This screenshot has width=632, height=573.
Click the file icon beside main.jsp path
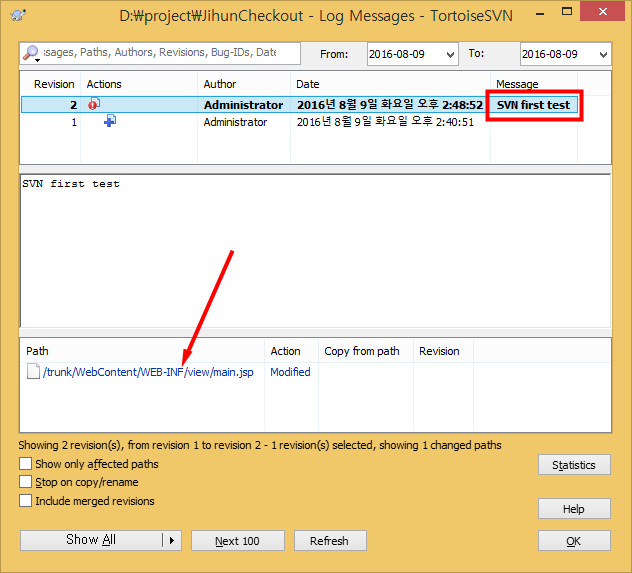(x=33, y=372)
